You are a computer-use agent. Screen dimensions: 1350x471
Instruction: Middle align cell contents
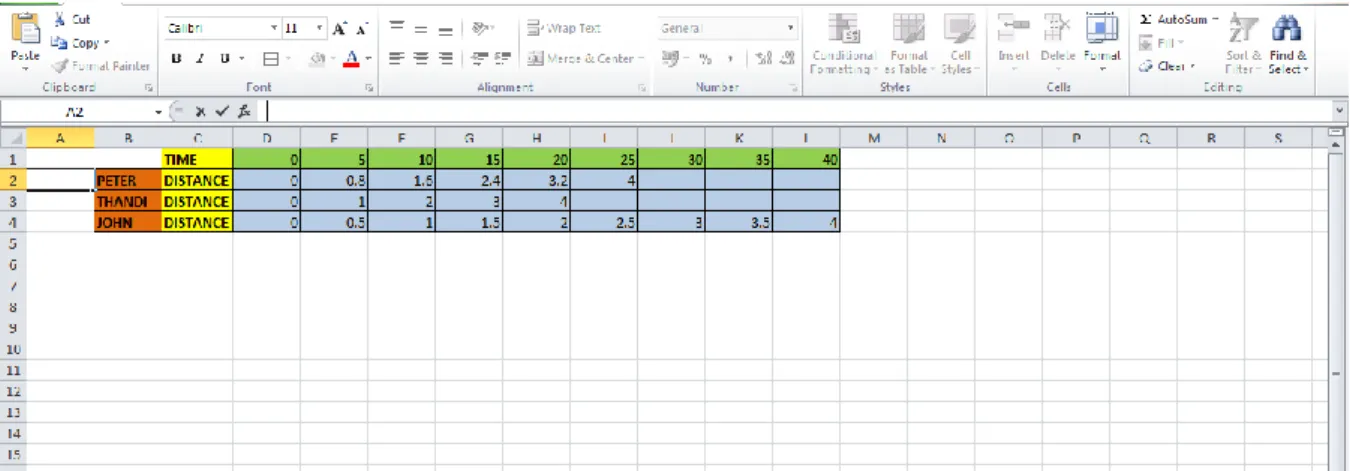420,29
